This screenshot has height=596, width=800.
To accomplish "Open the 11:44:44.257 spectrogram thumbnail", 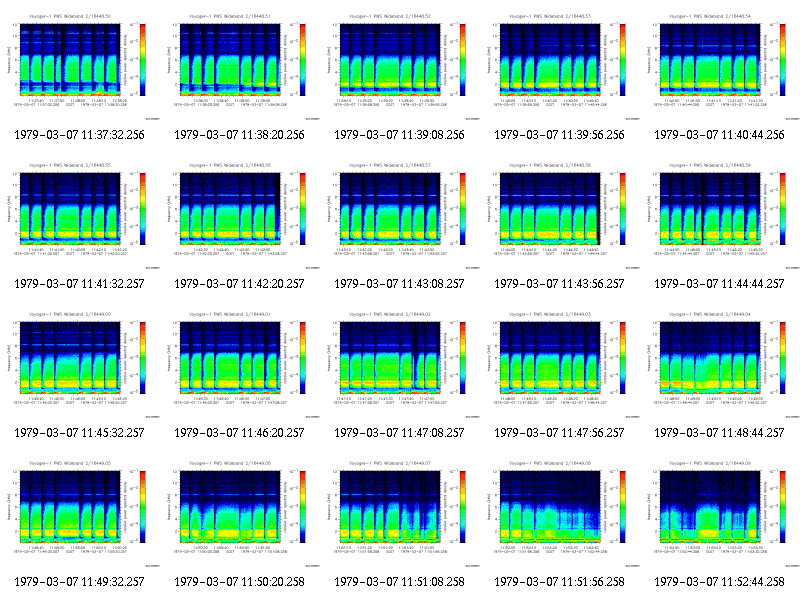I will [720, 215].
